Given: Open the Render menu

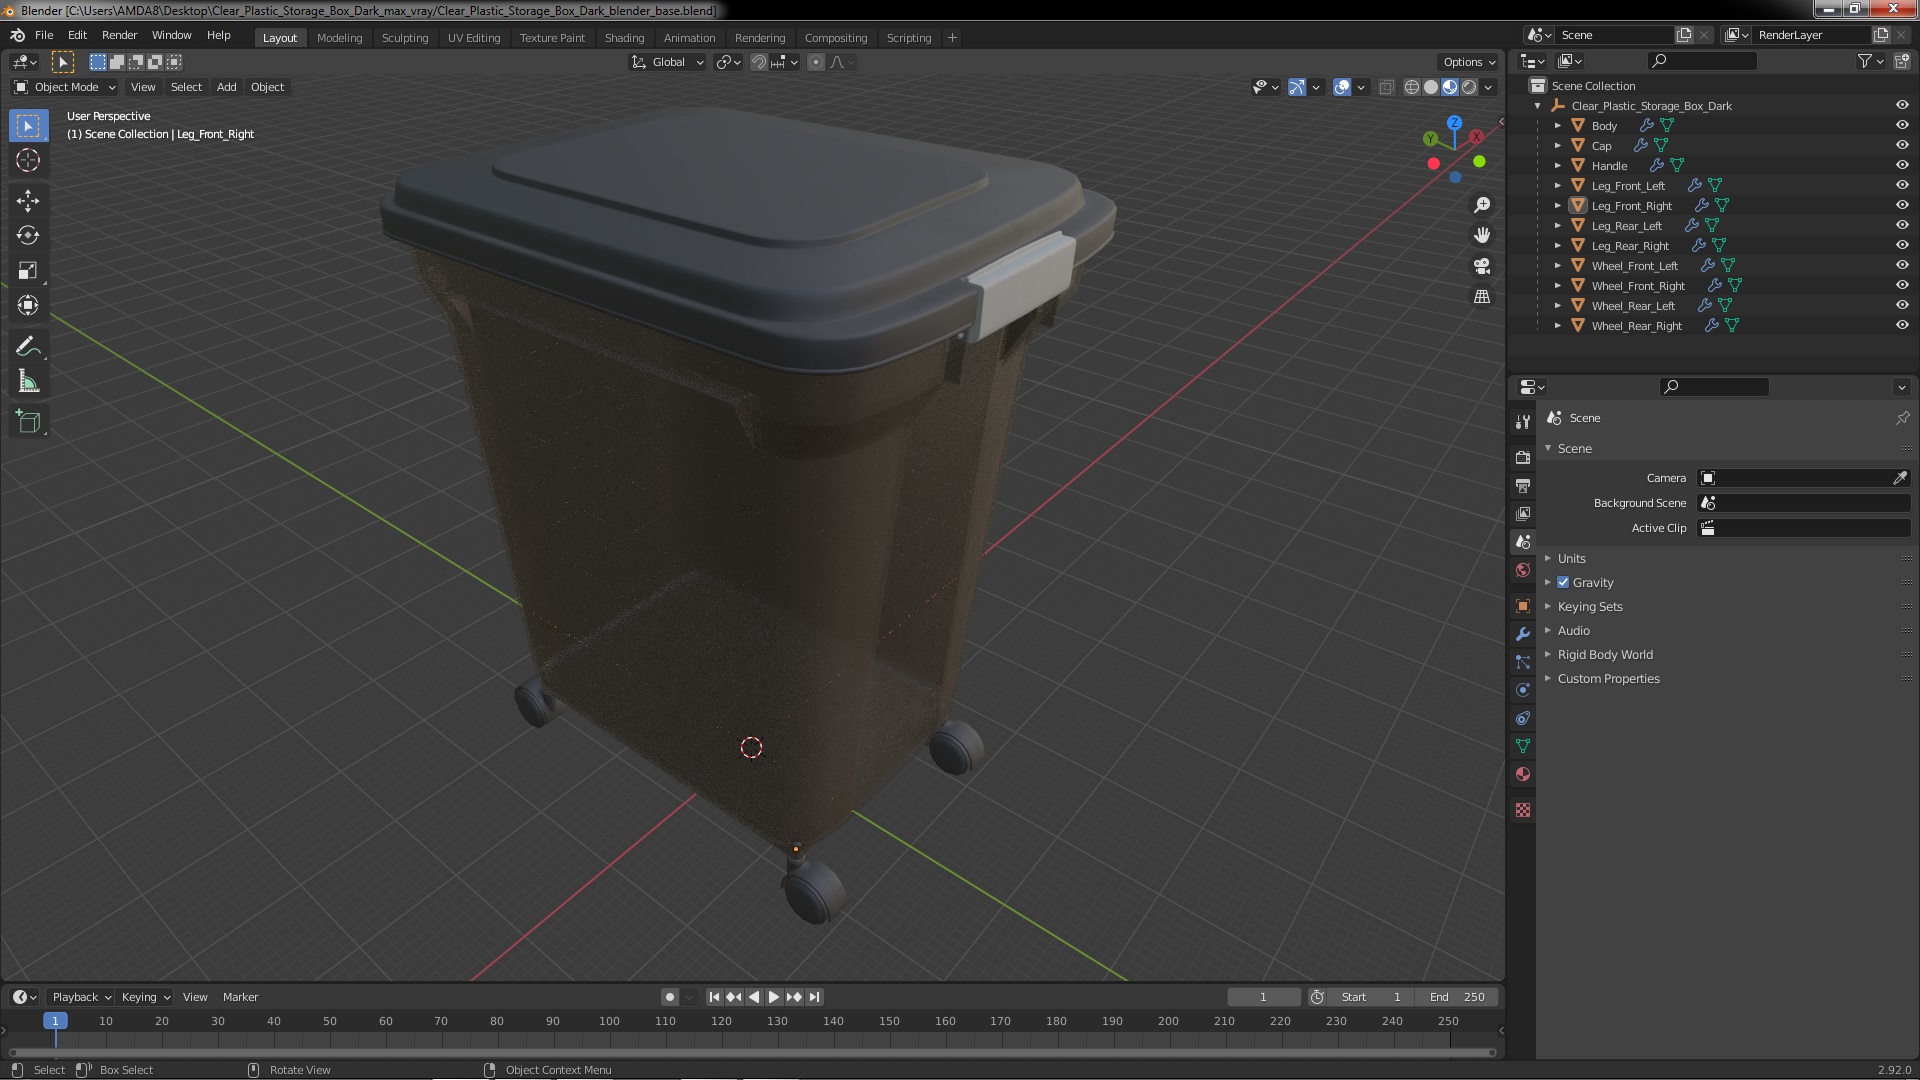Looking at the screenshot, I should tap(119, 34).
